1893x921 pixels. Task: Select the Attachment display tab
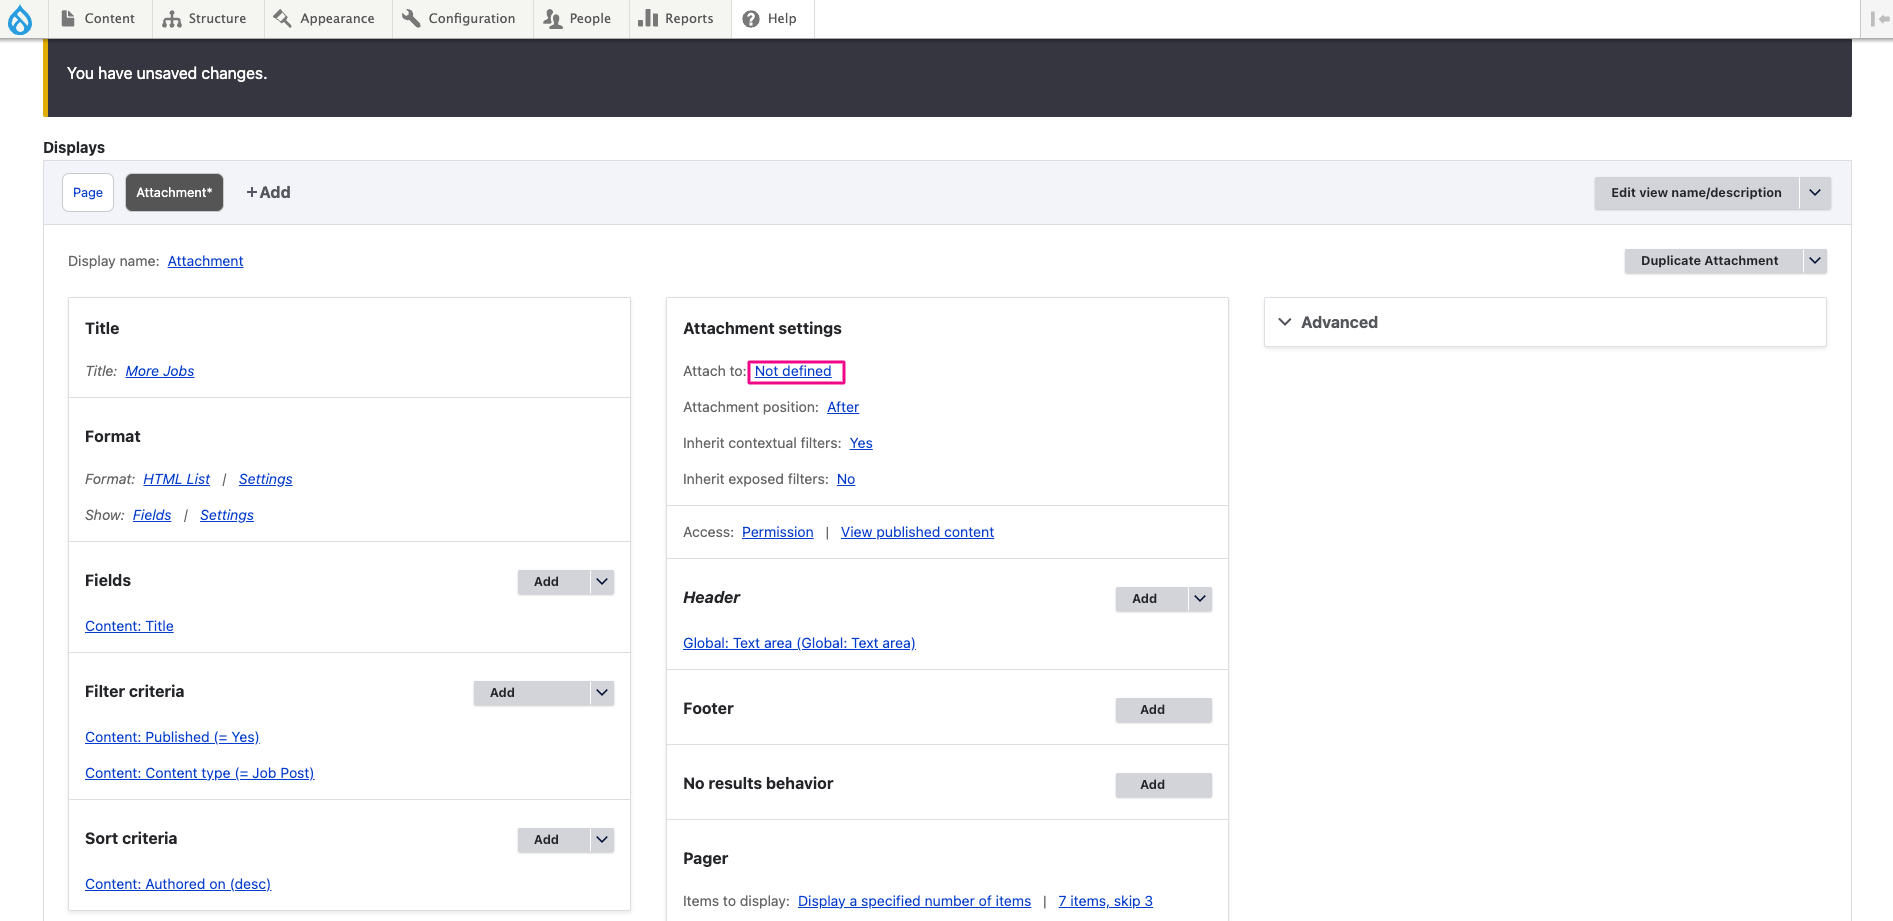pyautogui.click(x=174, y=193)
